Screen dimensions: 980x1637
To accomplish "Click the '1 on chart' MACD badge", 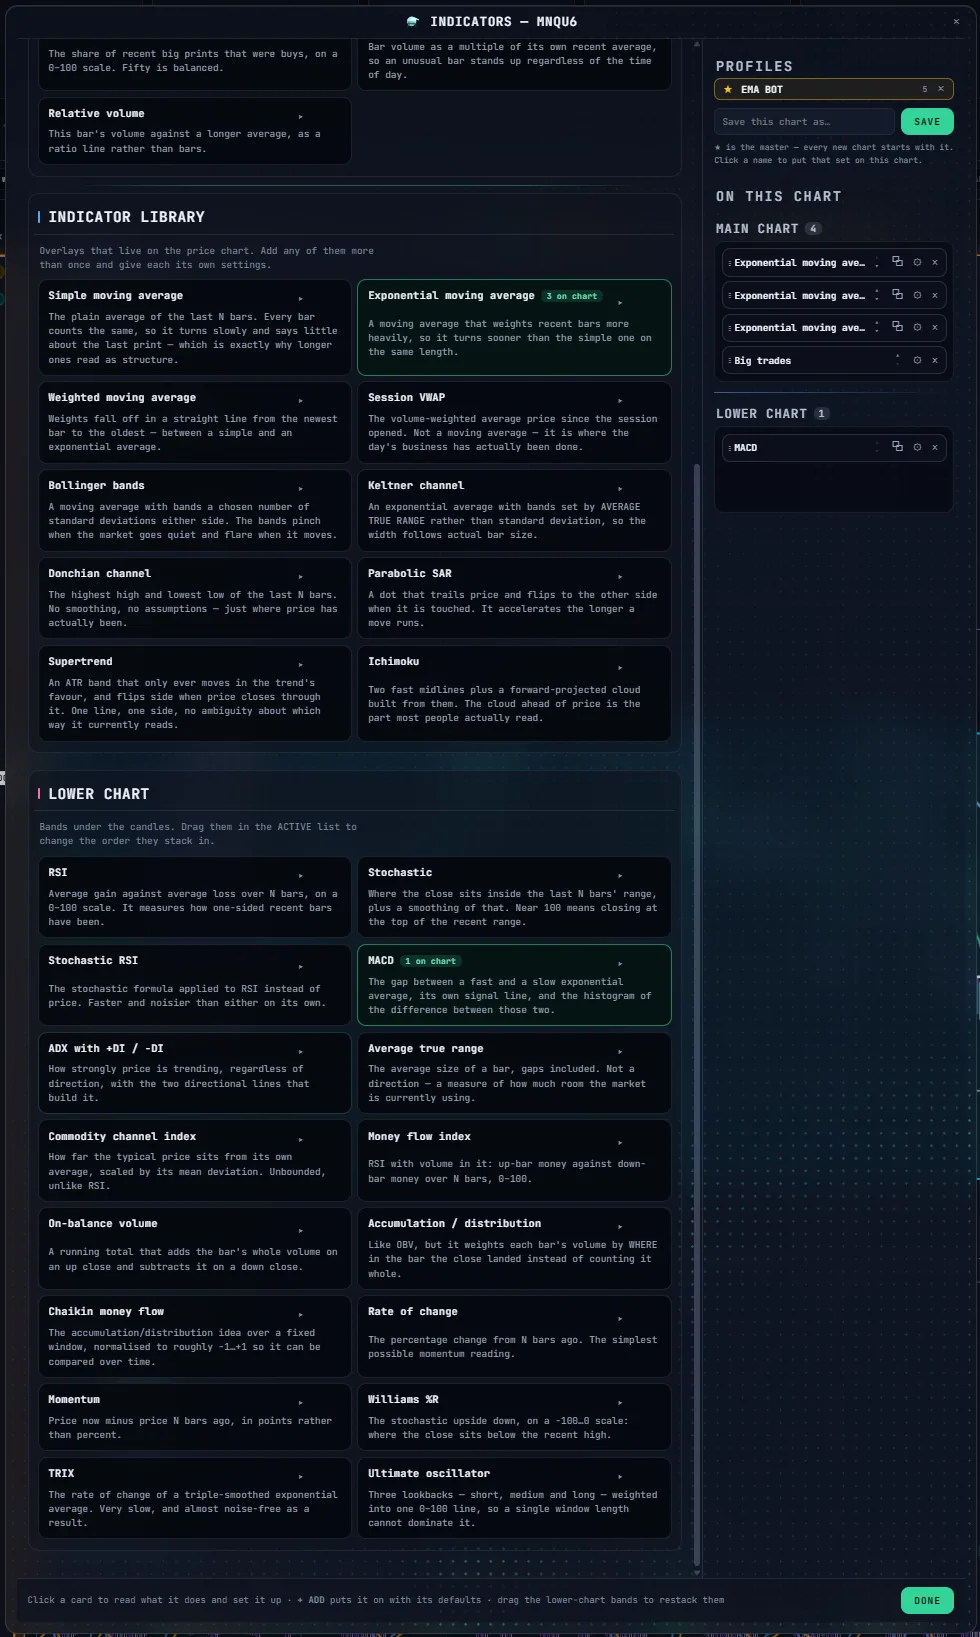I will [x=430, y=961].
